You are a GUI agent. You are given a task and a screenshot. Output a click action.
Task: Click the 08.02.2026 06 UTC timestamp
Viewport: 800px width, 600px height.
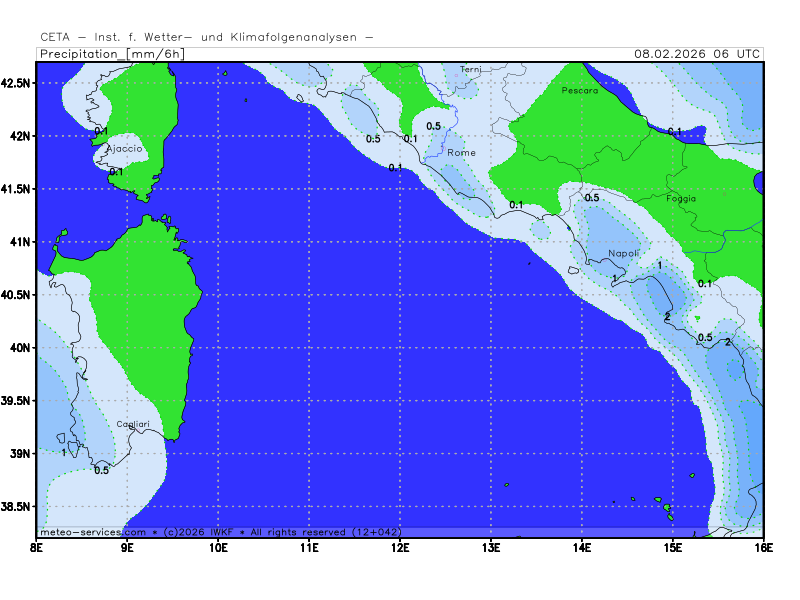point(697,53)
